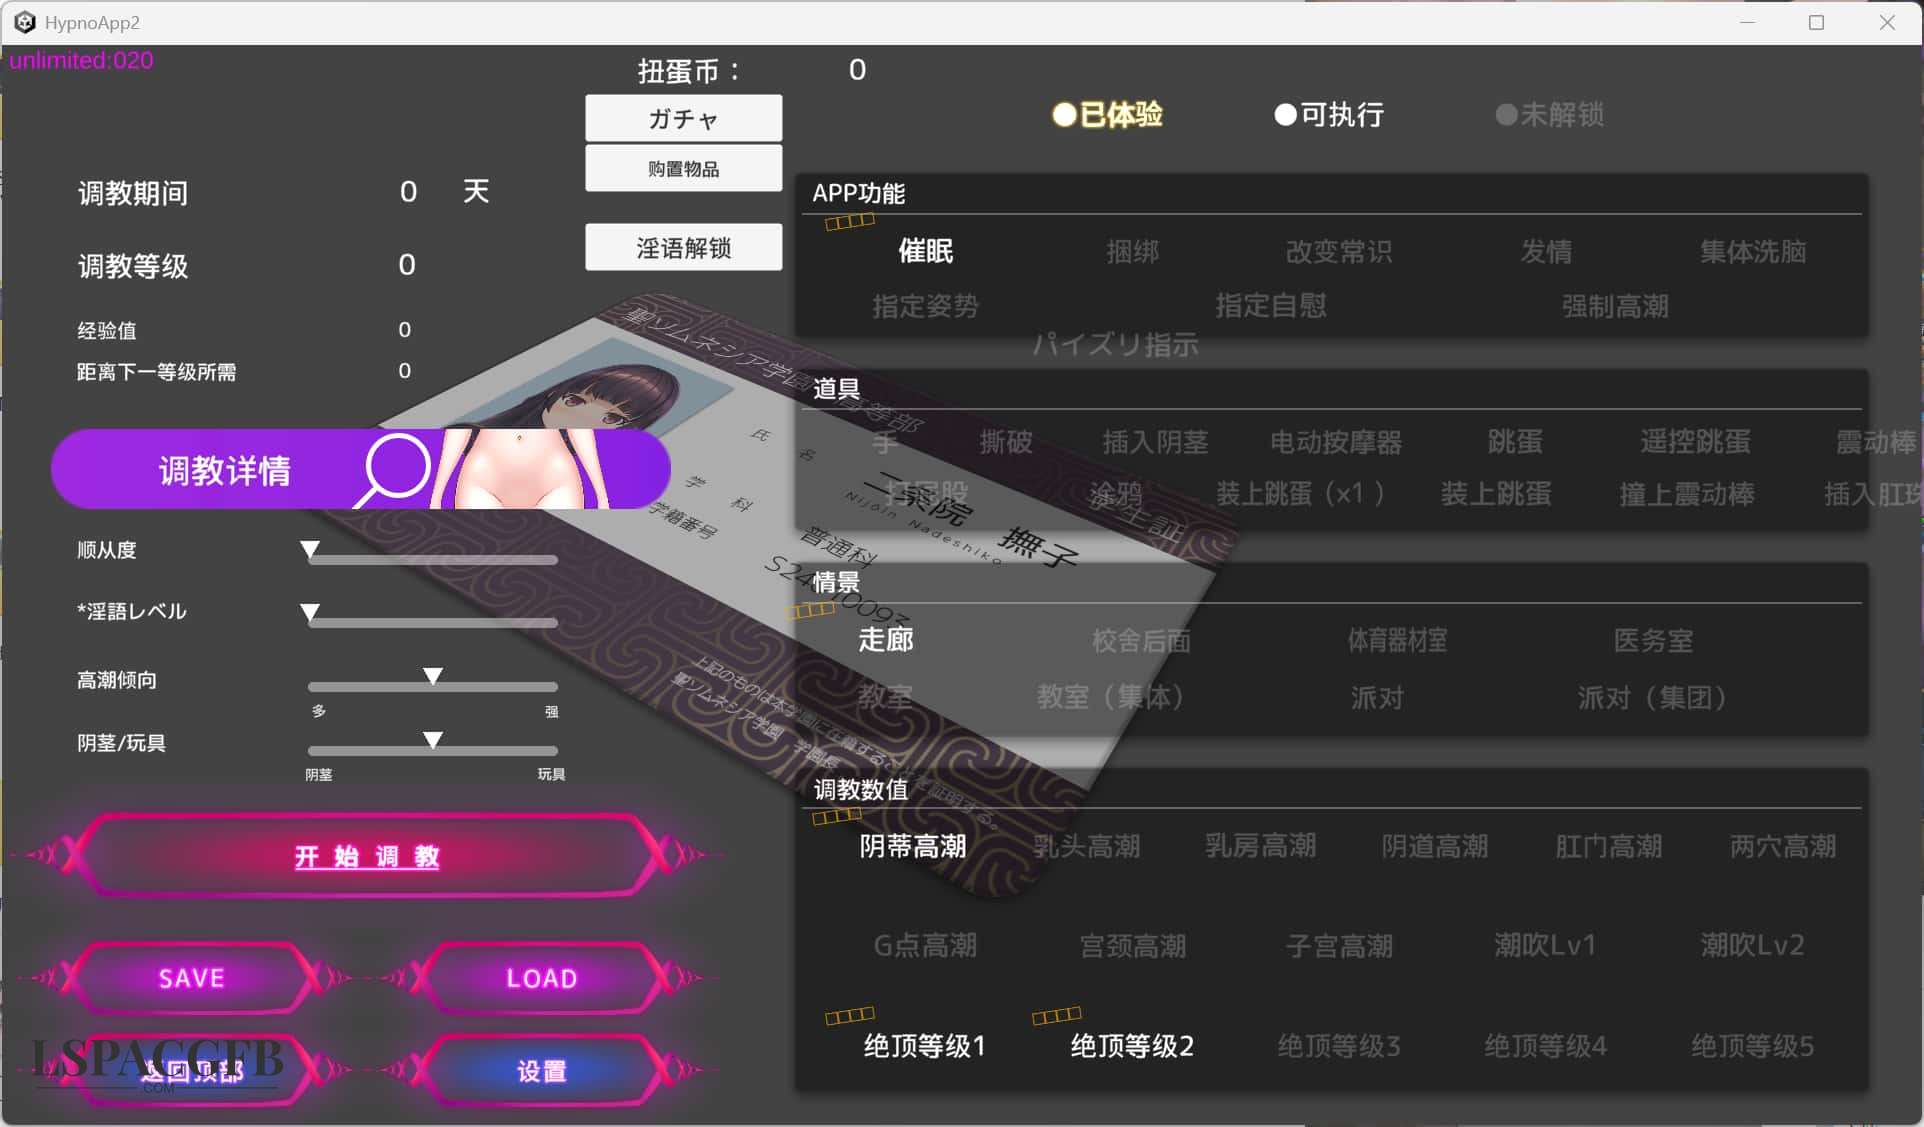Click the 顺从度 slider handle
Image resolution: width=1924 pixels, height=1127 pixels.
point(310,549)
